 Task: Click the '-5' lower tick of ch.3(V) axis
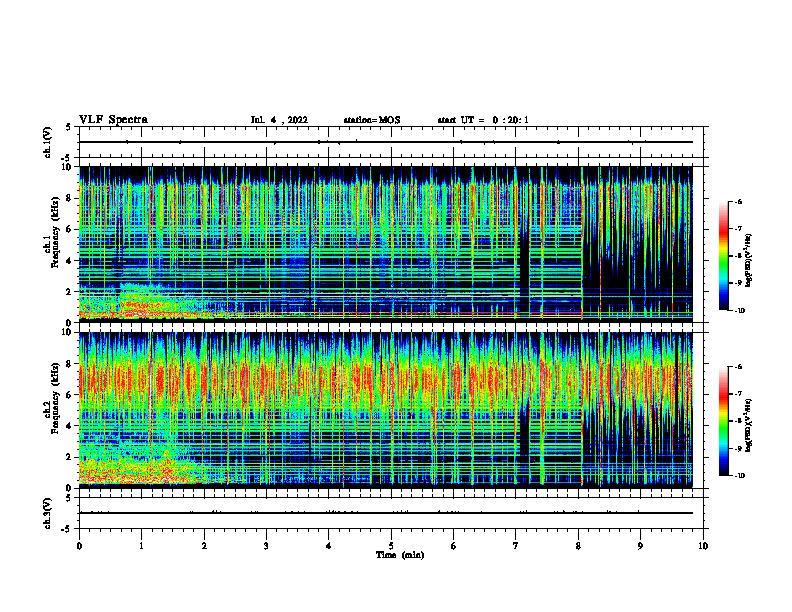(67, 529)
